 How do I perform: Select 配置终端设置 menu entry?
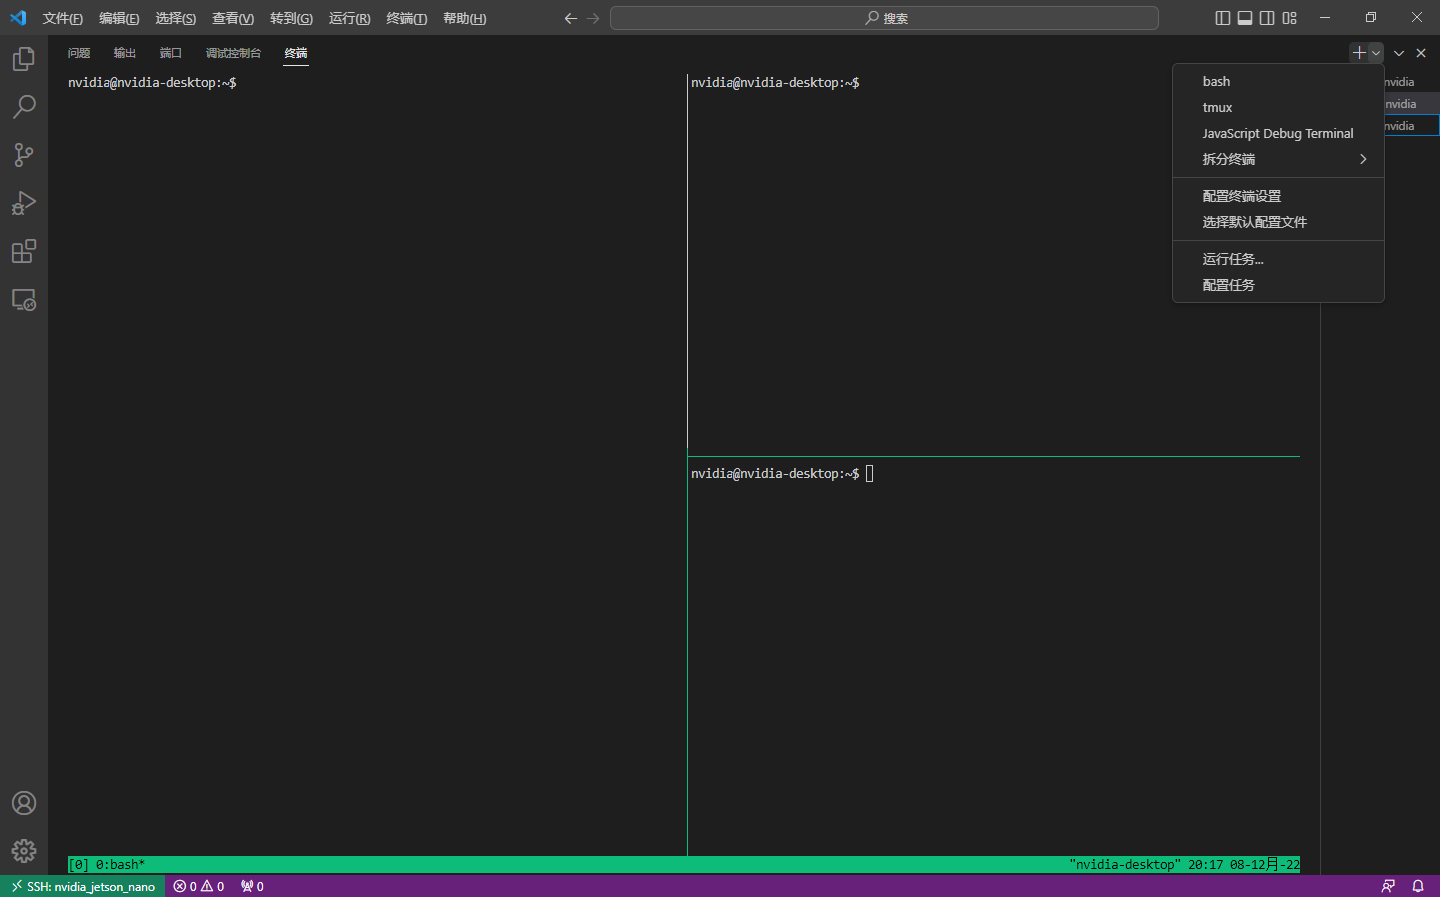pyautogui.click(x=1278, y=196)
